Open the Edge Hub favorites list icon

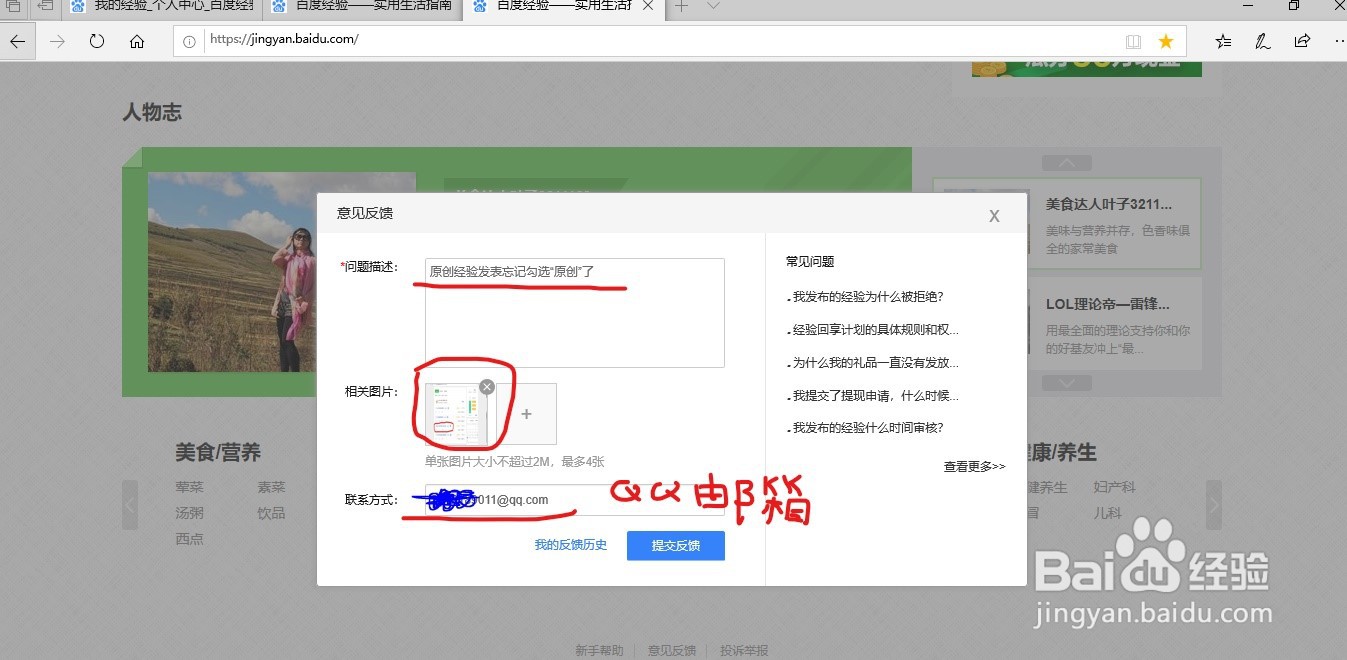(x=1222, y=41)
